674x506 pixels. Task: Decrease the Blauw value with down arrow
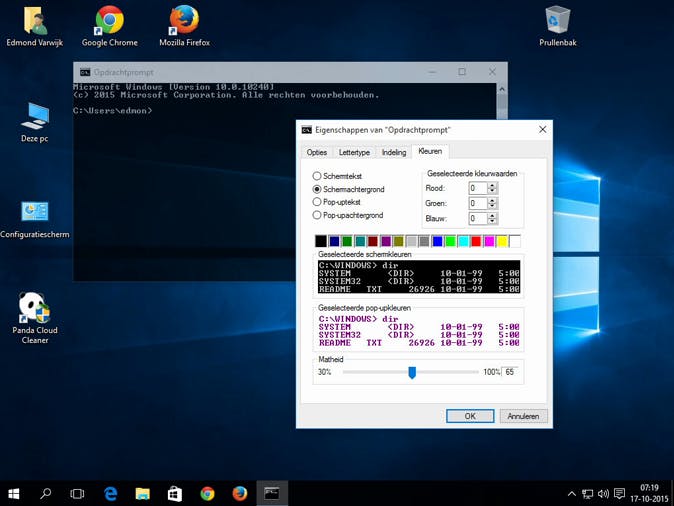coord(492,221)
